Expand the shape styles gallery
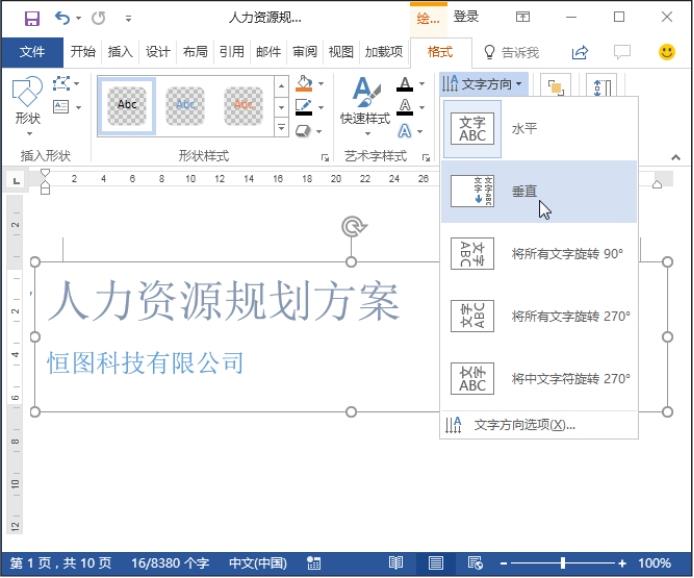This screenshot has height=578, width=694. [x=282, y=128]
